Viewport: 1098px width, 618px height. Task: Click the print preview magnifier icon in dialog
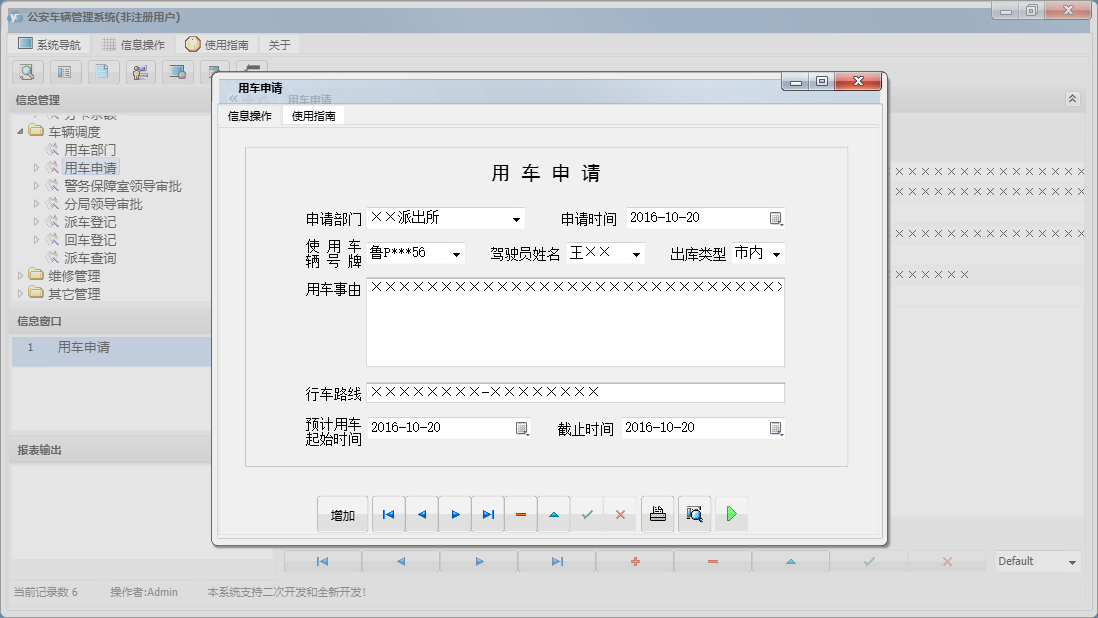click(695, 514)
